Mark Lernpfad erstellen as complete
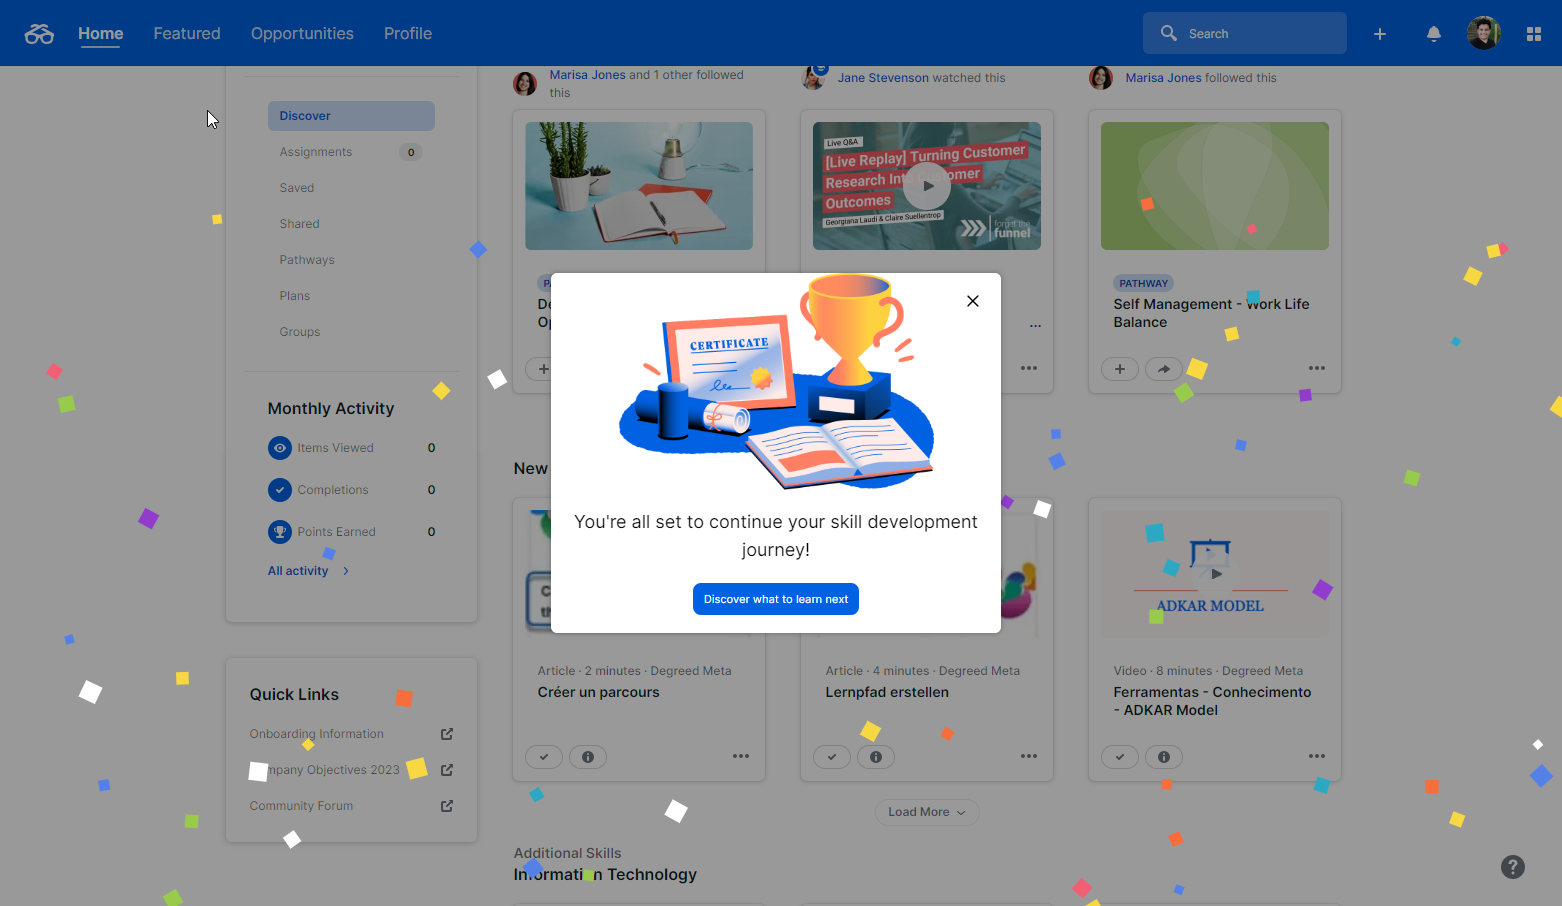 coord(832,757)
